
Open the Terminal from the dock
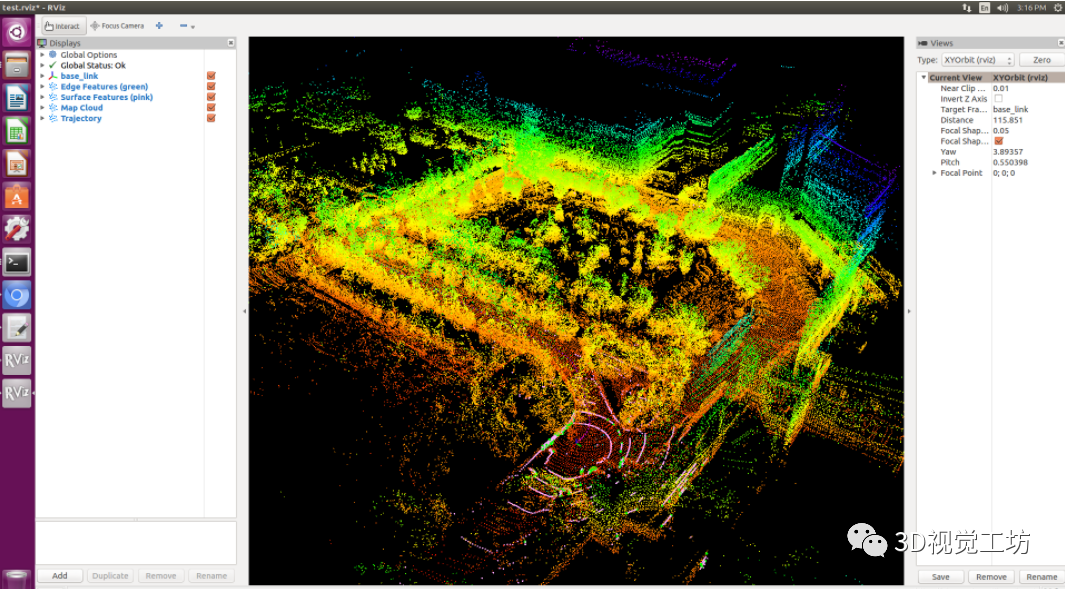tap(16, 262)
